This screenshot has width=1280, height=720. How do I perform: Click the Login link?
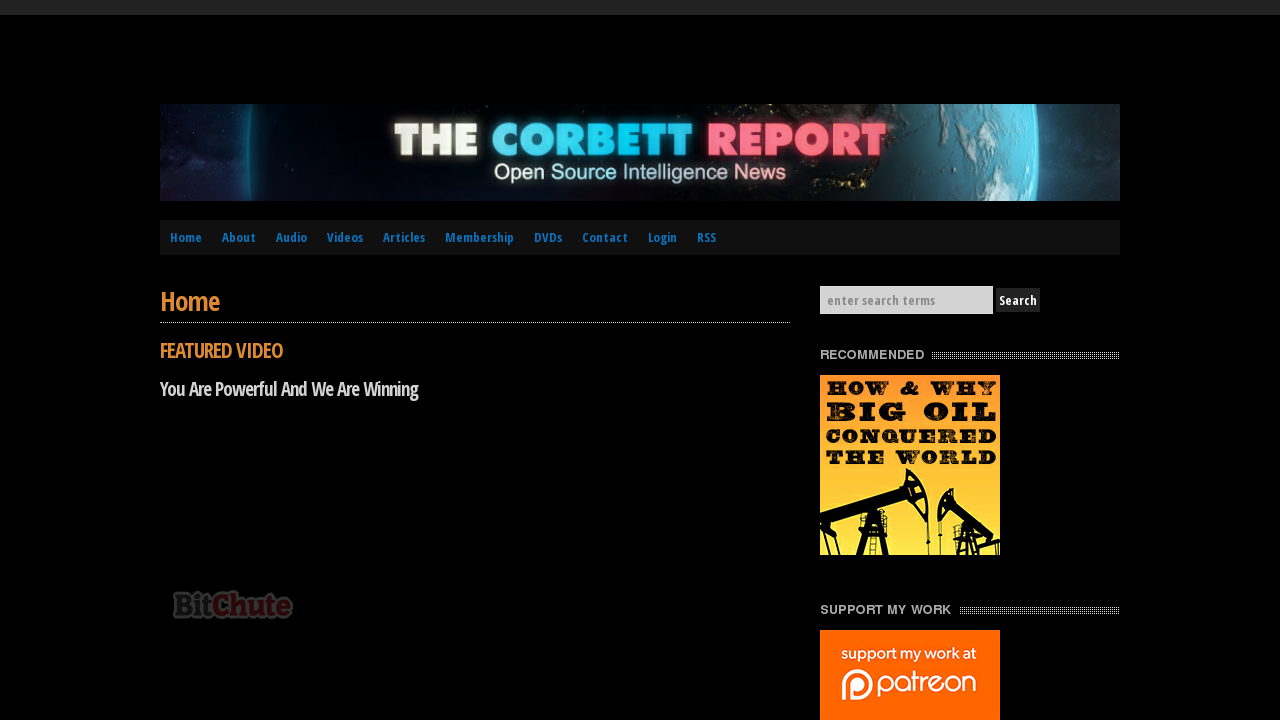click(662, 237)
